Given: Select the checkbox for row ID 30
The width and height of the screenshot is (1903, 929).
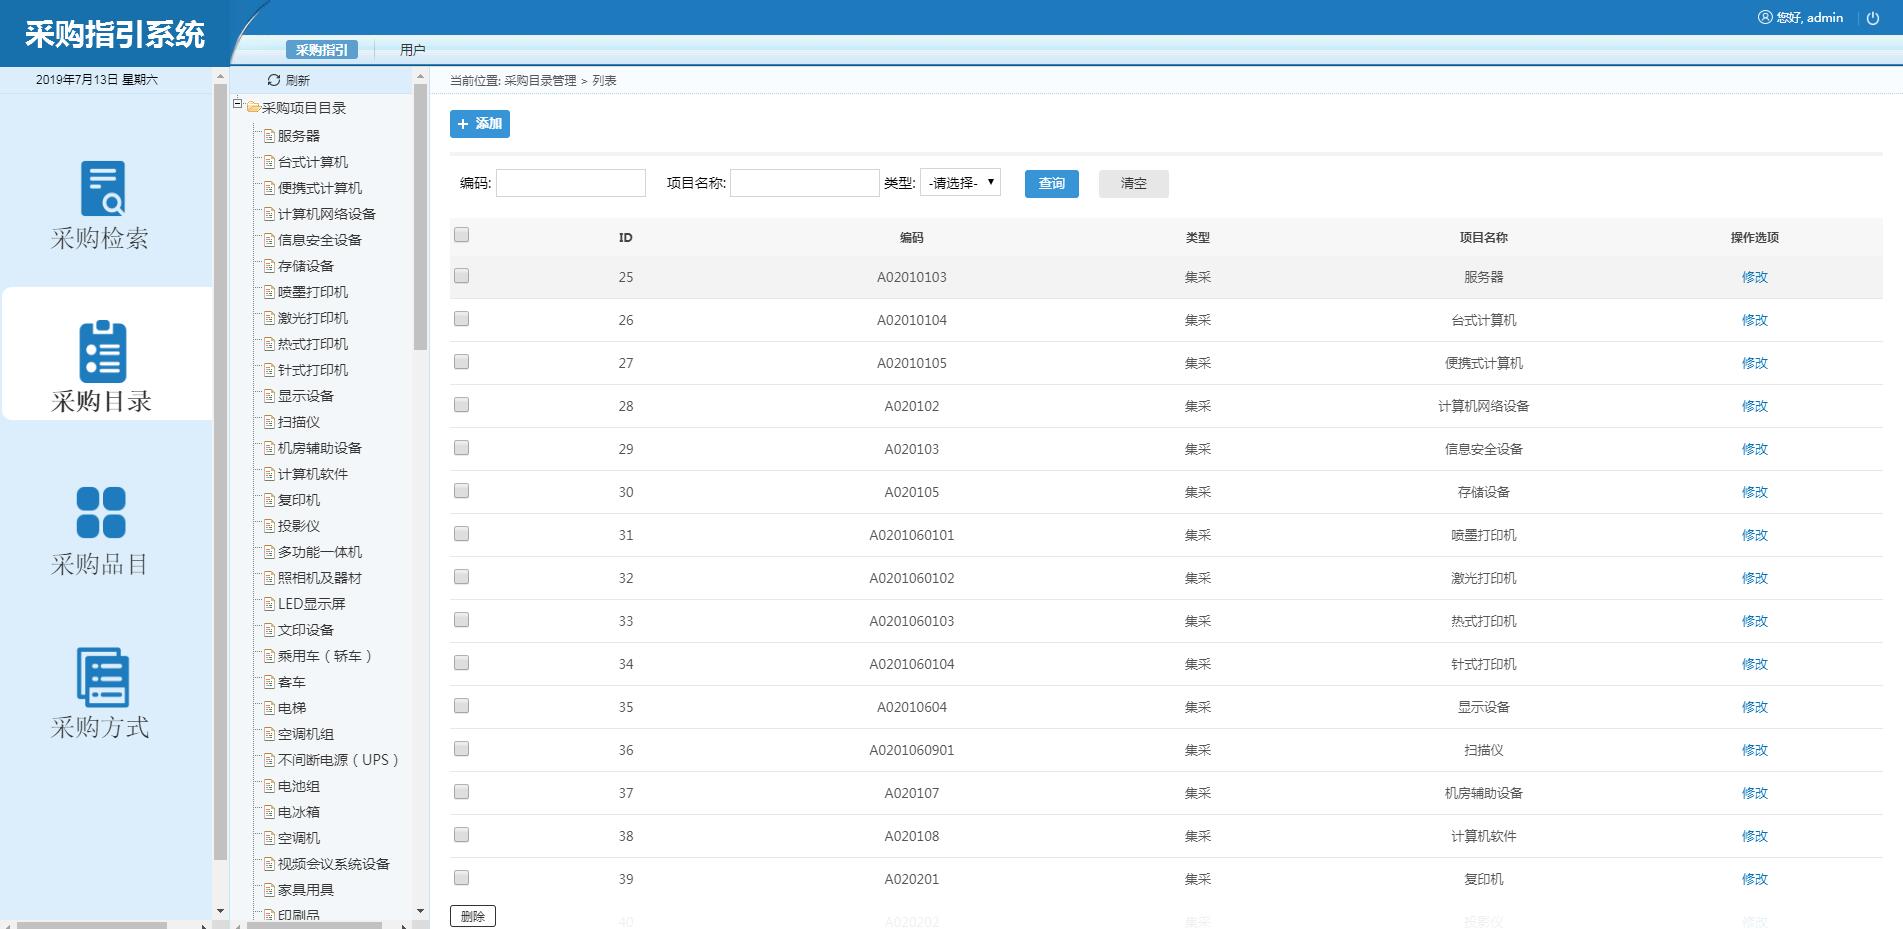Looking at the screenshot, I should [x=461, y=491].
